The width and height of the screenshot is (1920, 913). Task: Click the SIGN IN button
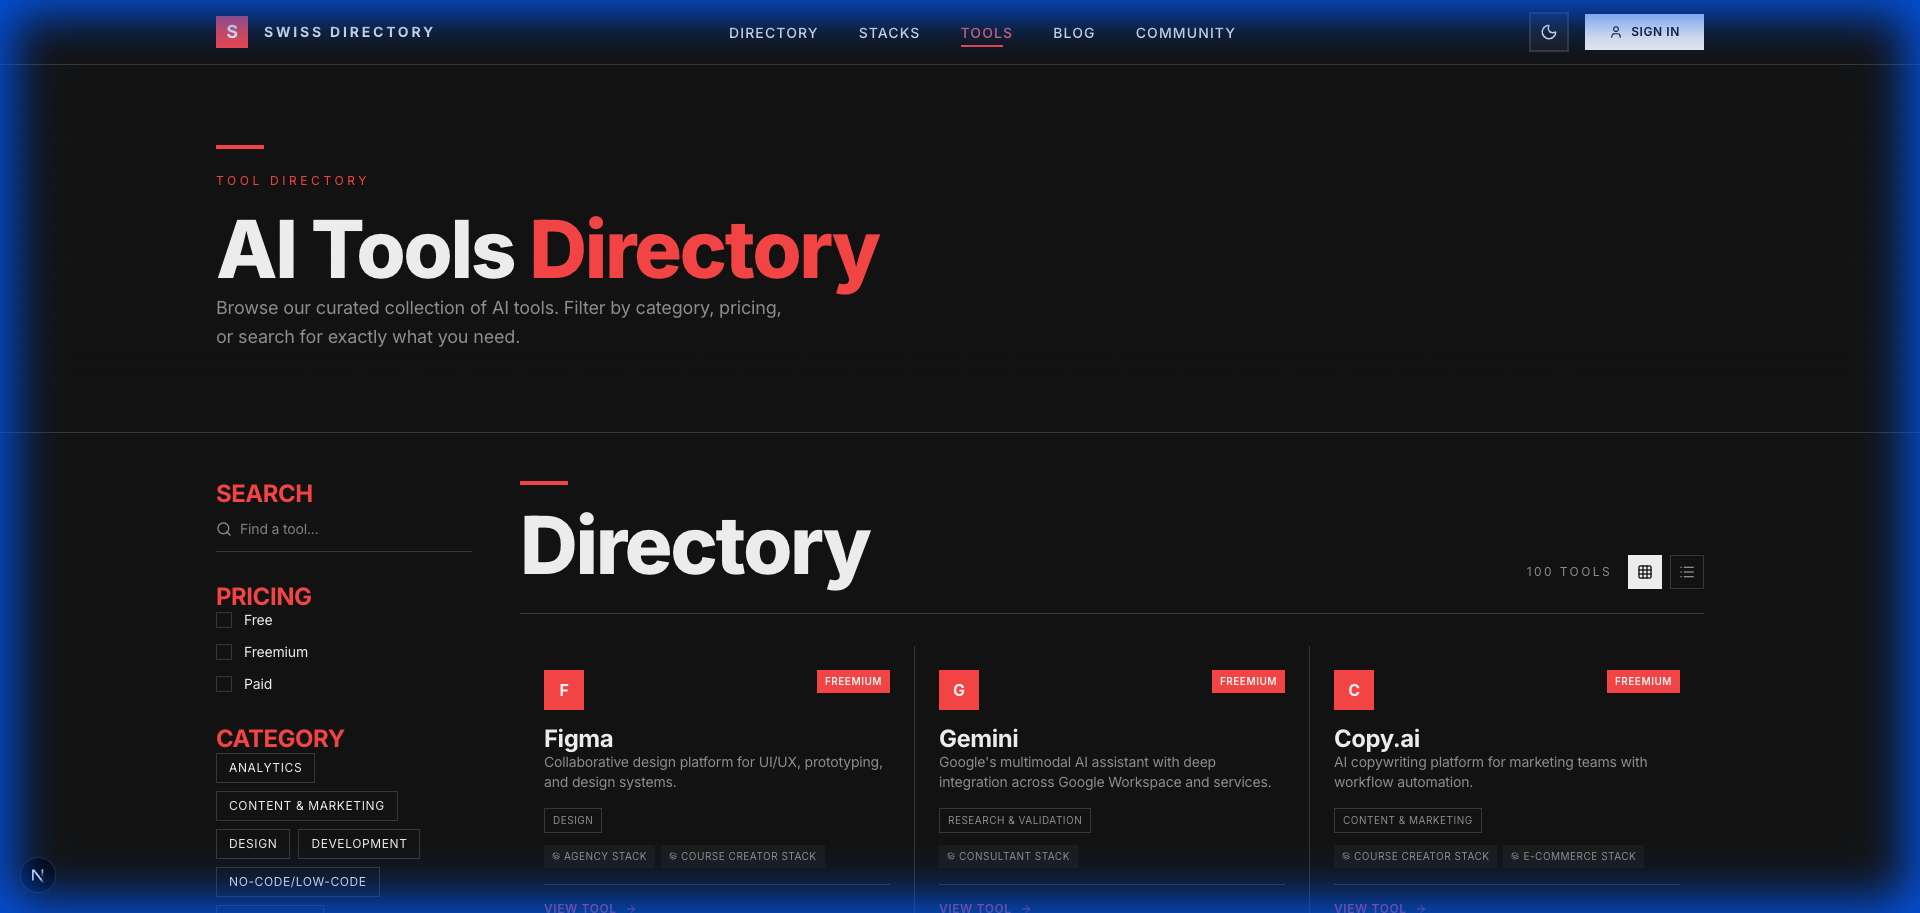(1643, 31)
